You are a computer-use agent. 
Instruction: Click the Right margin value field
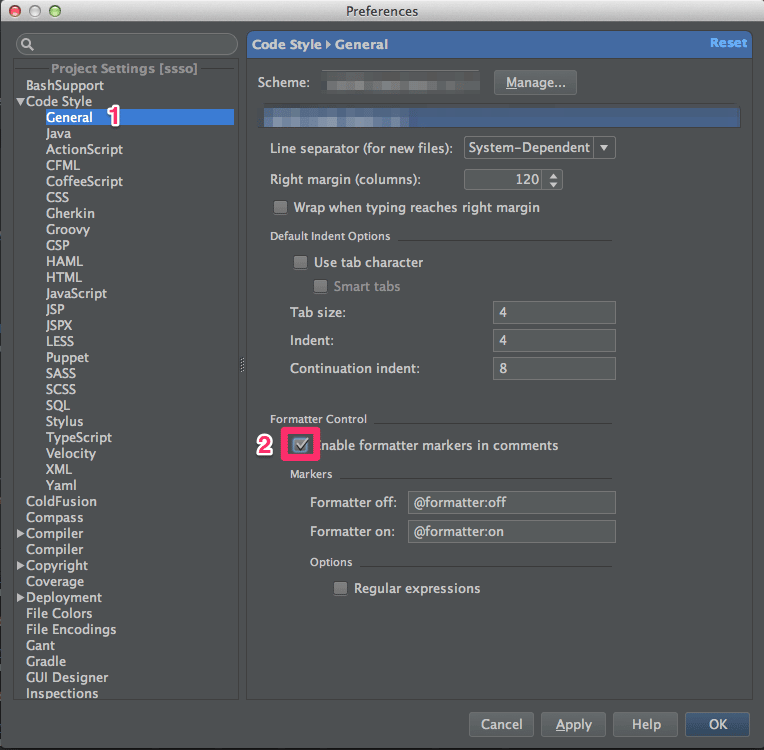504,179
